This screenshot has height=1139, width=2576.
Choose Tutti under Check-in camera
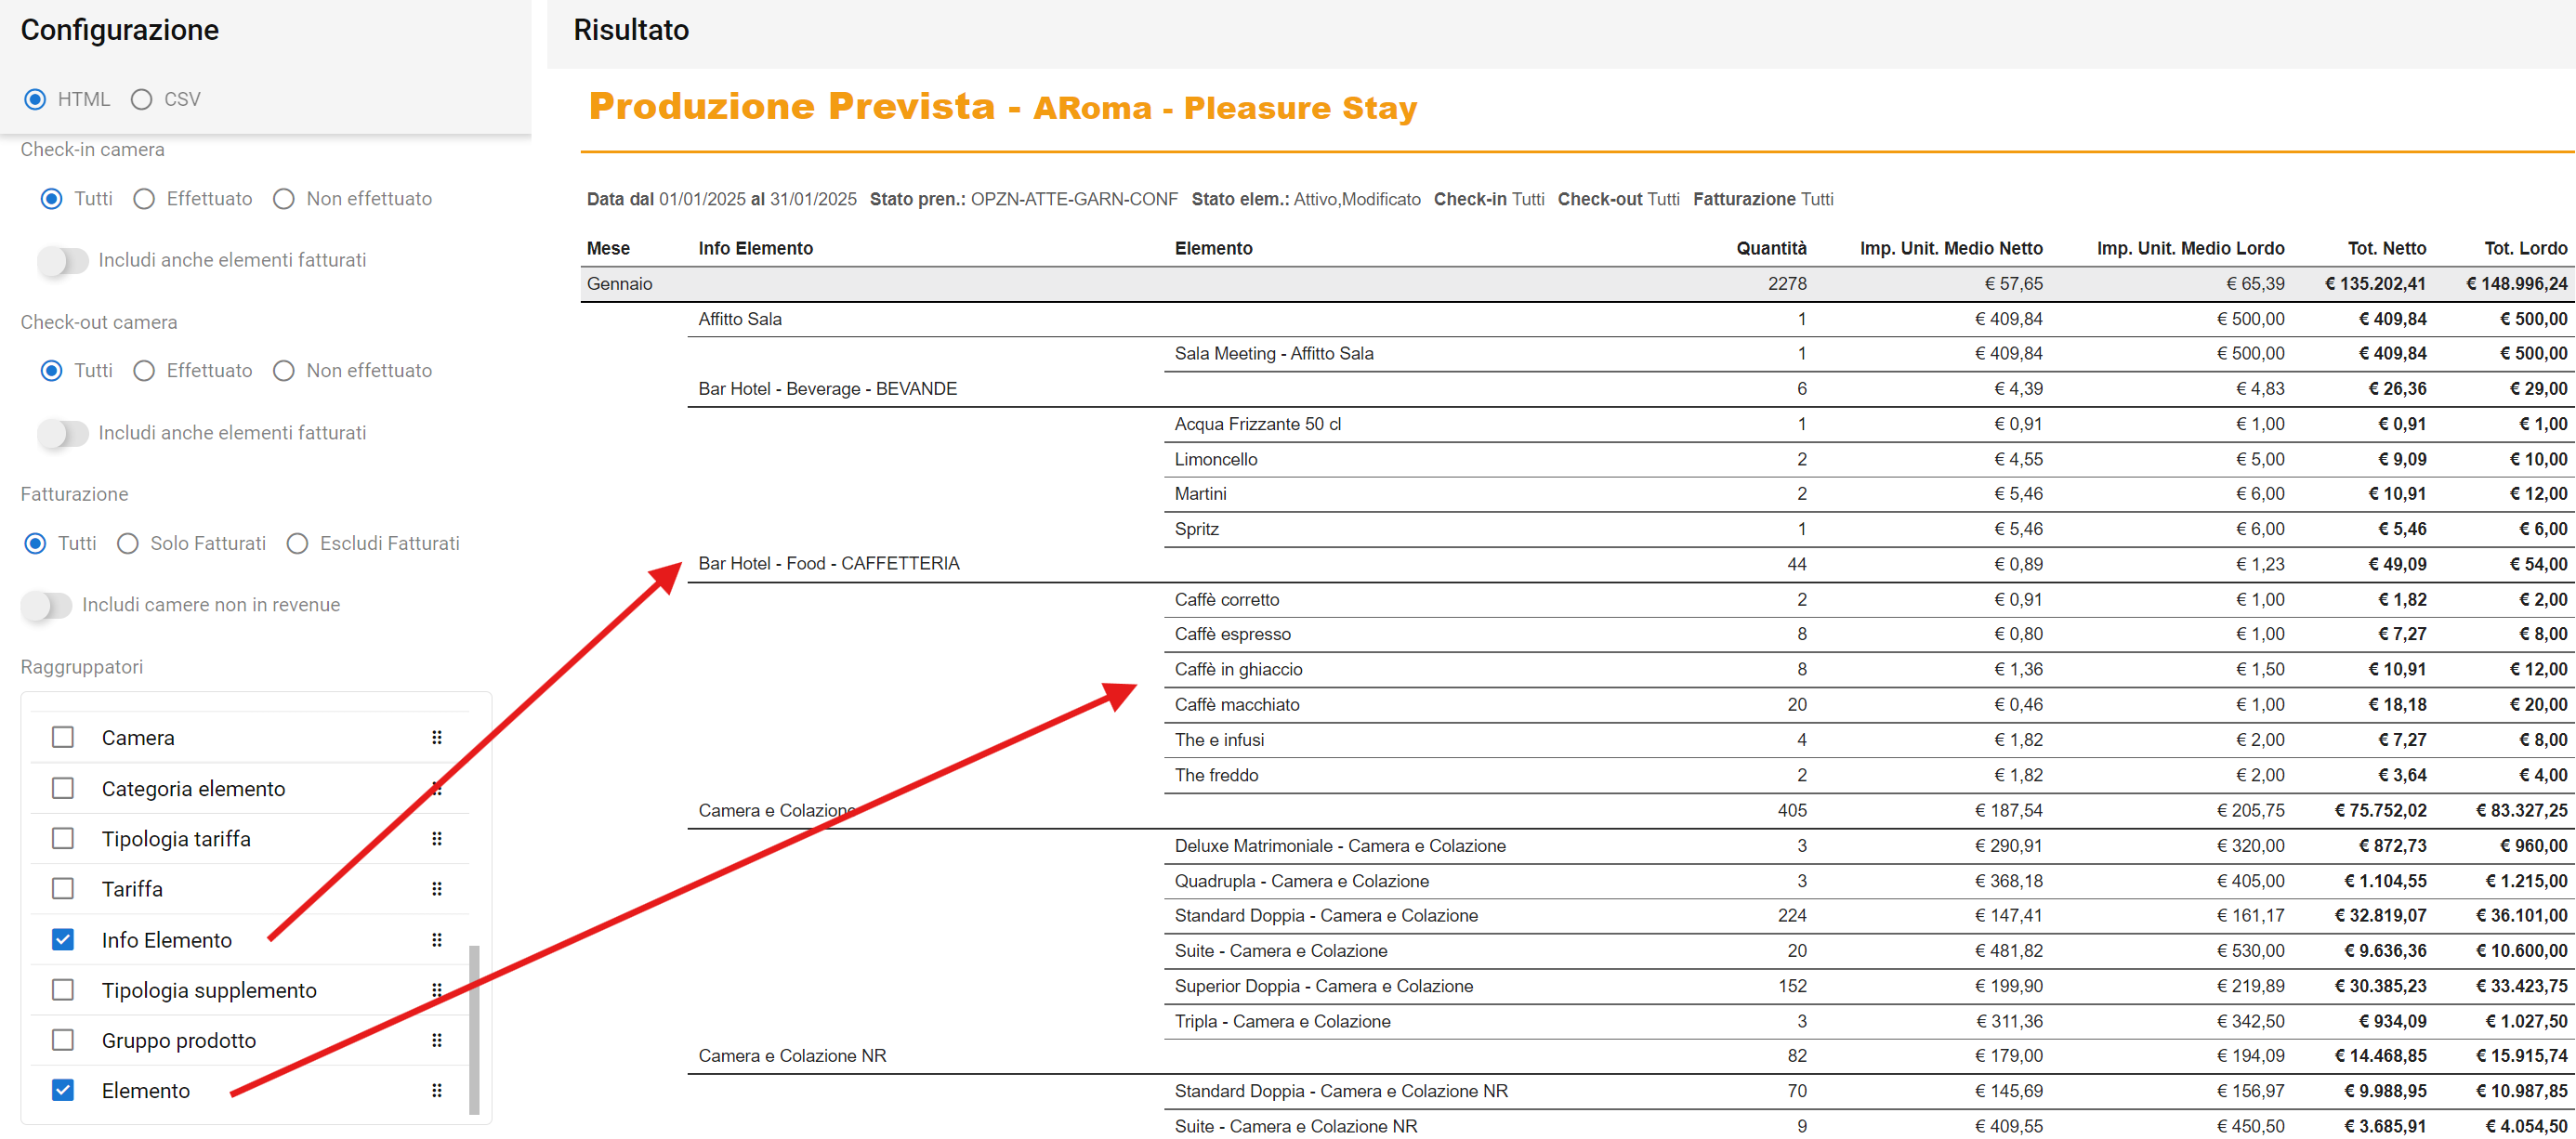click(x=52, y=199)
